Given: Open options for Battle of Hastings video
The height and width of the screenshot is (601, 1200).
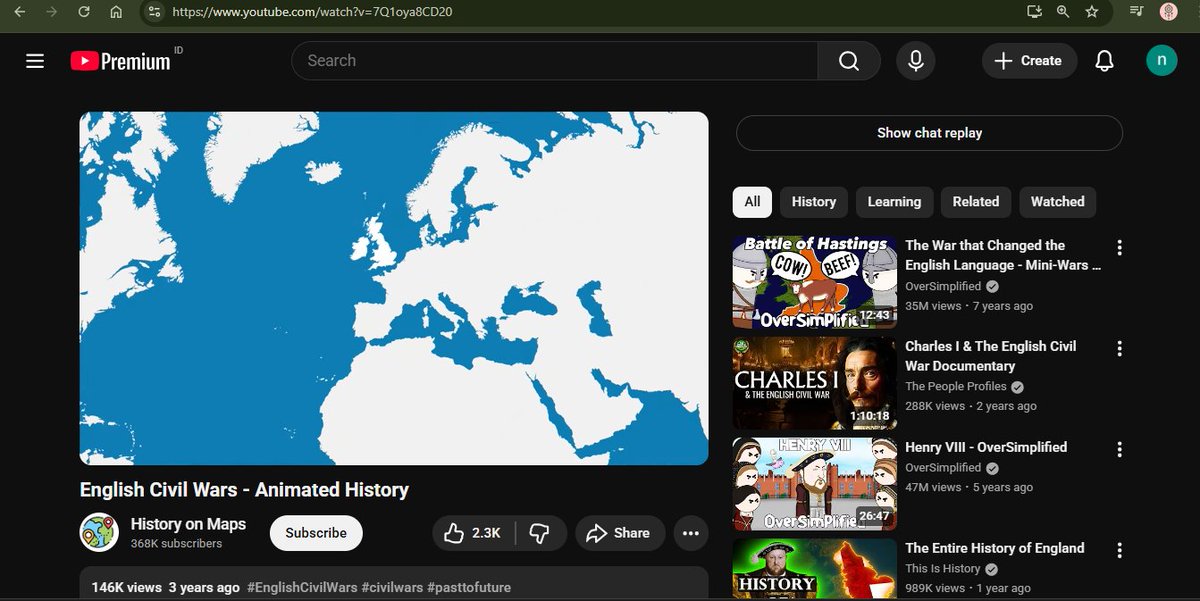Looking at the screenshot, I should click(x=1119, y=247).
